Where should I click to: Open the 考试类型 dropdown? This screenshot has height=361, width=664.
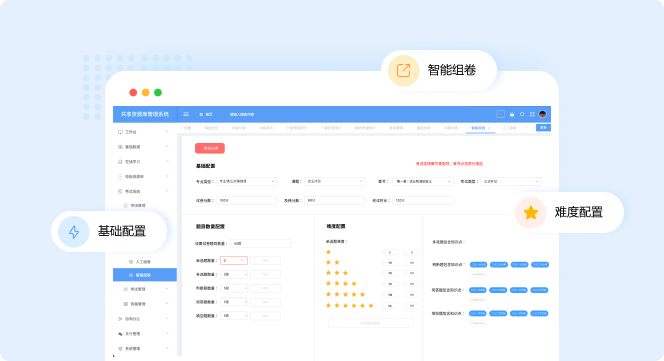(511, 181)
